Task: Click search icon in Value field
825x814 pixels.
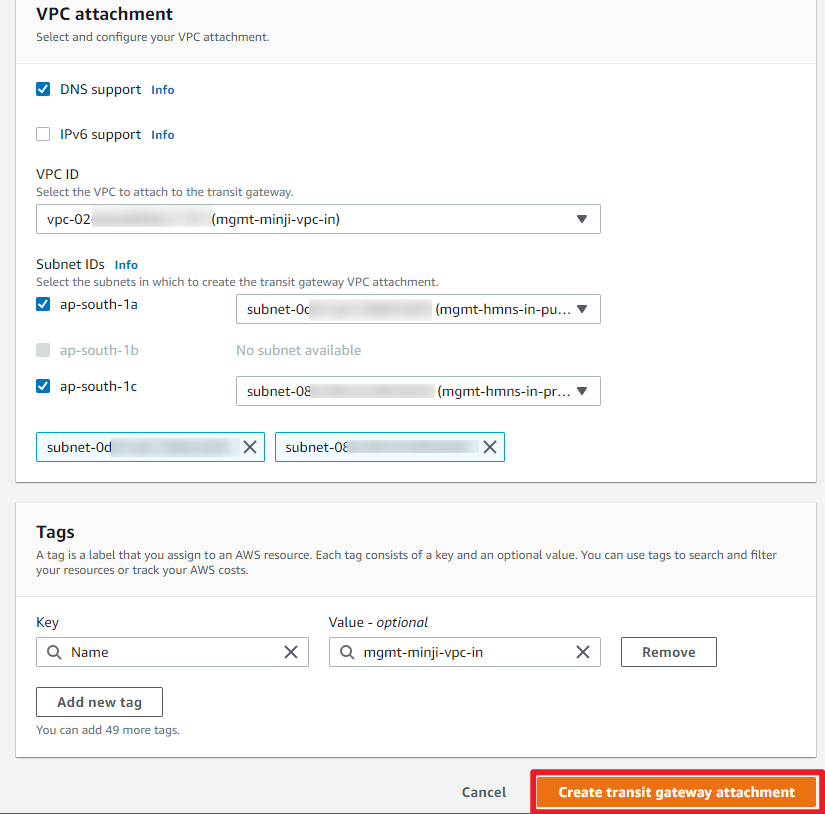Action: tap(347, 652)
